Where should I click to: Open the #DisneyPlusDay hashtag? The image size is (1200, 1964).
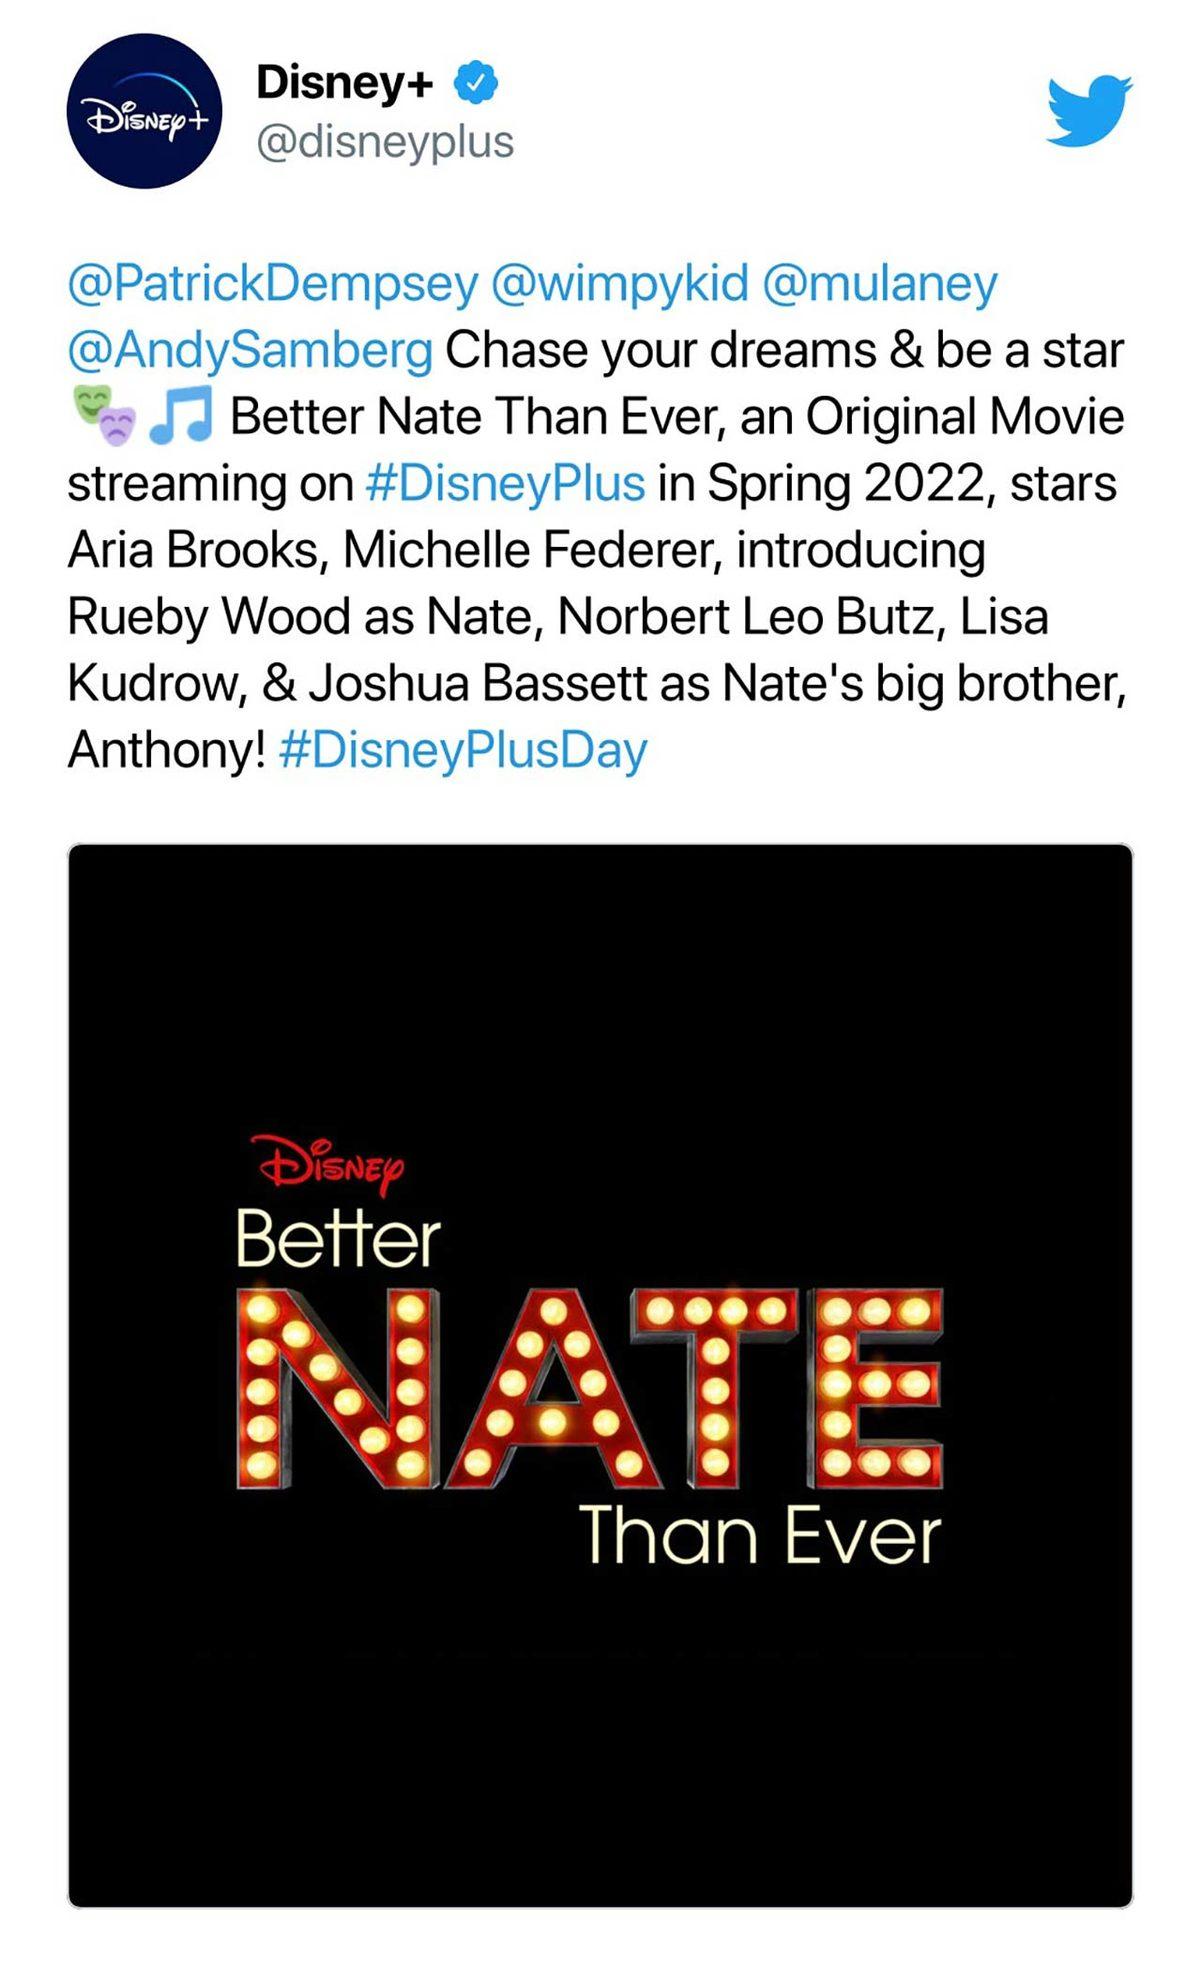click(463, 750)
